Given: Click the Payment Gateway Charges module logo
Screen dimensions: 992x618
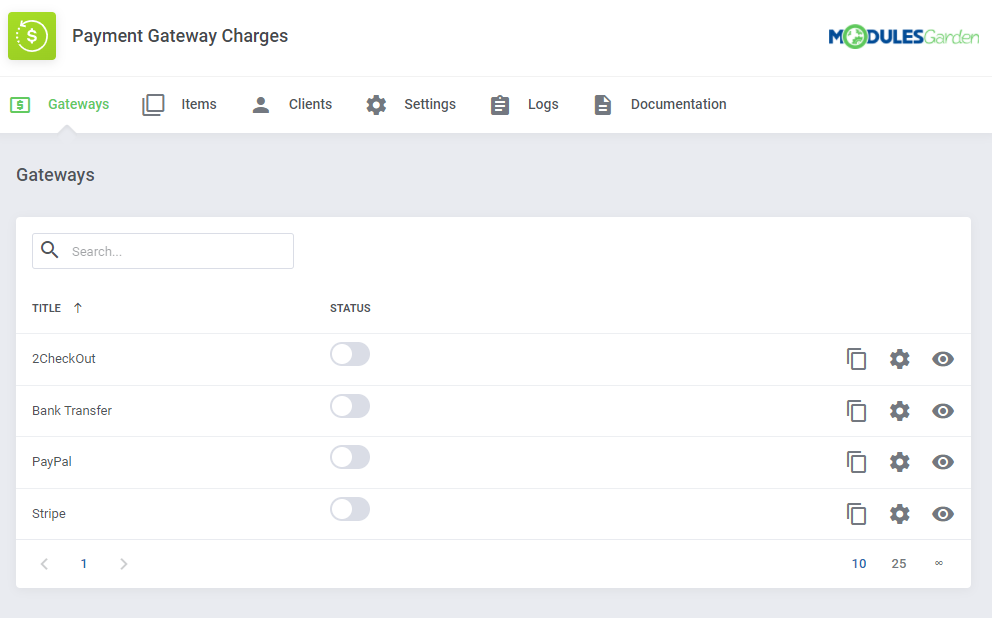Looking at the screenshot, I should 32,36.
